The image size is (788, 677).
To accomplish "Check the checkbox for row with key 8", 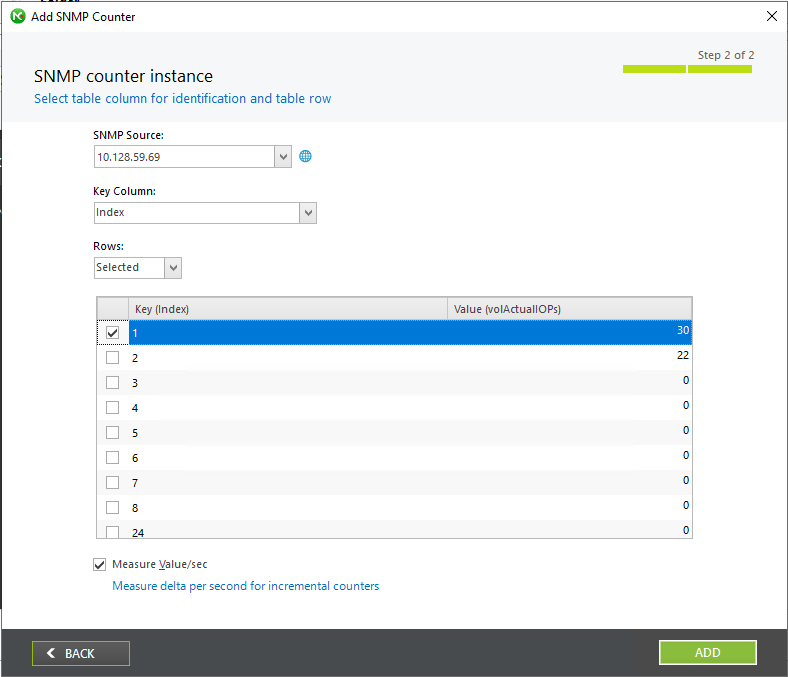I will [x=113, y=507].
